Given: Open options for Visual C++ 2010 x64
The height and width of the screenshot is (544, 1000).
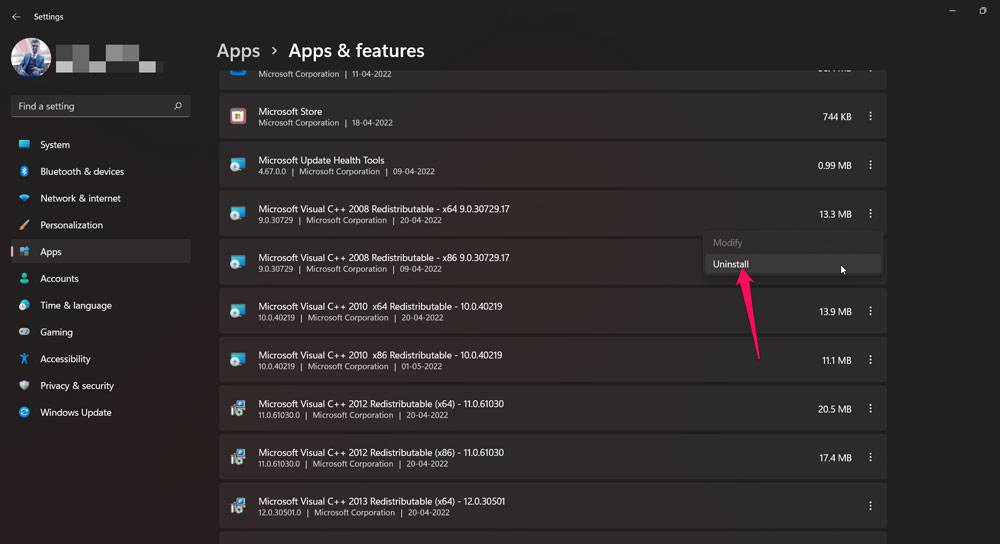Looking at the screenshot, I should (870, 312).
